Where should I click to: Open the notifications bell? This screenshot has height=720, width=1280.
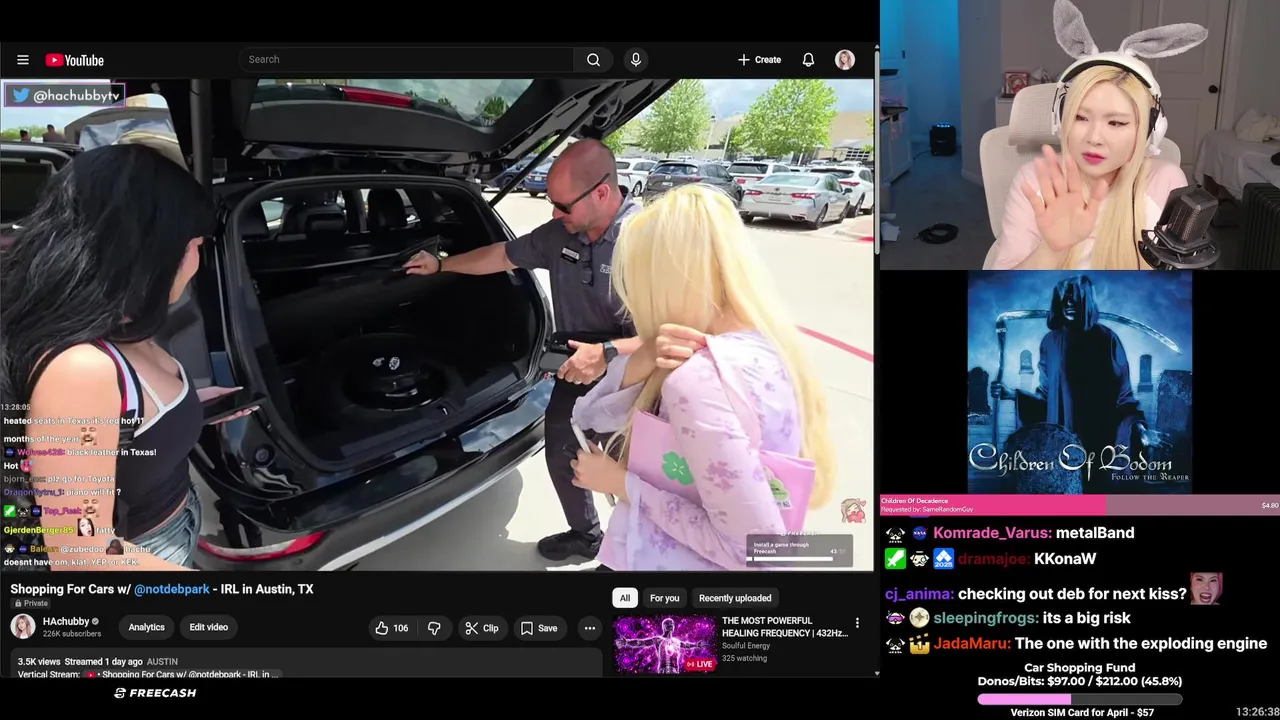[808, 60]
